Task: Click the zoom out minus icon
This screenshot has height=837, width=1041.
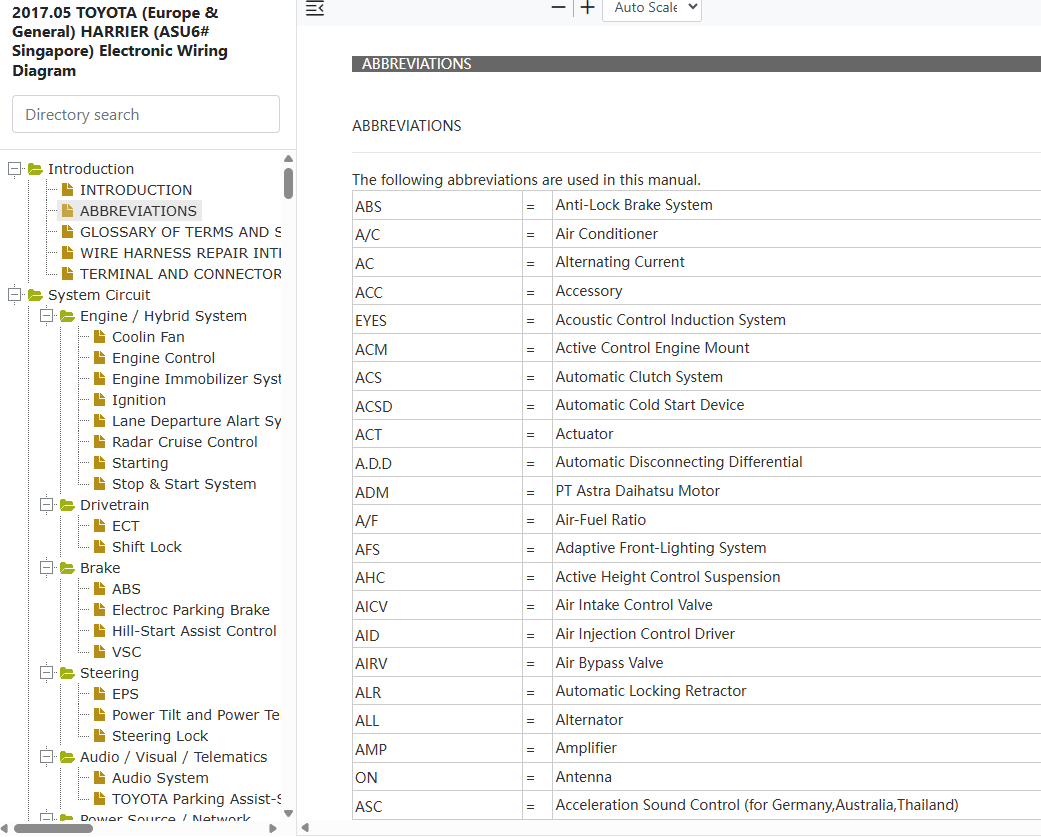Action: tap(558, 7)
